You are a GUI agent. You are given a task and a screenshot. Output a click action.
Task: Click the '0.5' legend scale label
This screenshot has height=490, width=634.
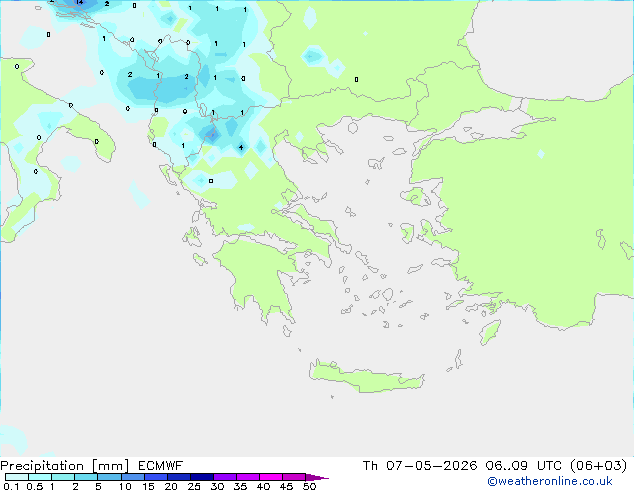pos(34,486)
